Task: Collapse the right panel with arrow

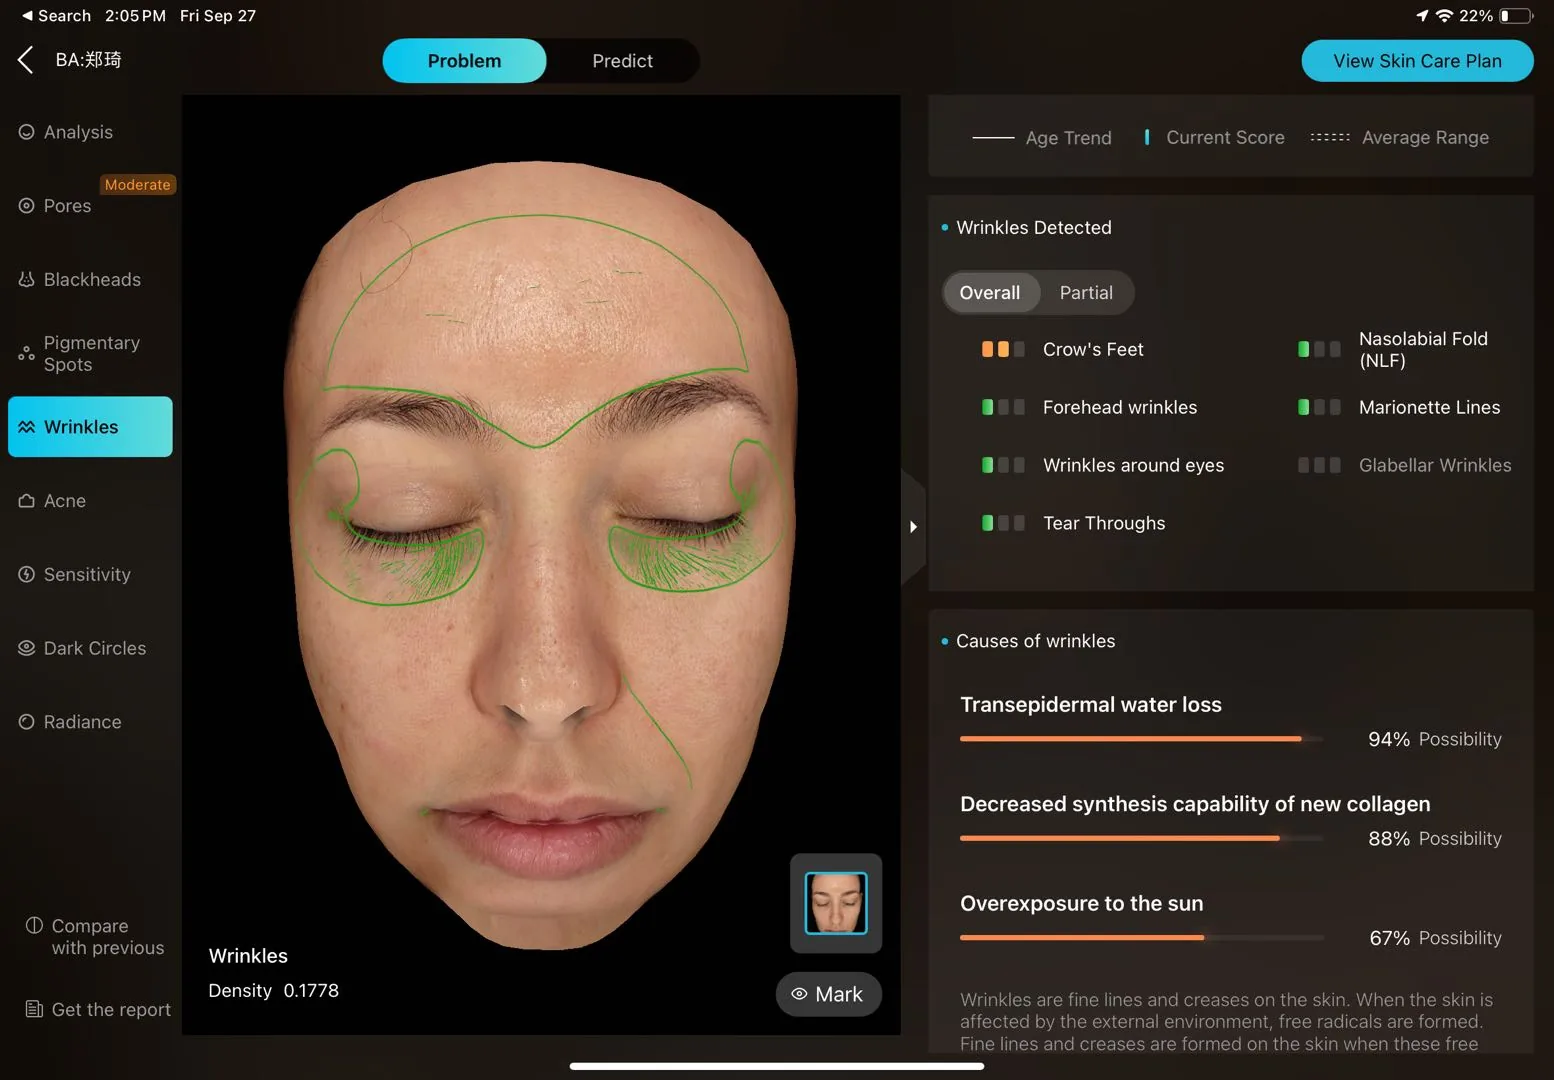Action: pos(913,527)
